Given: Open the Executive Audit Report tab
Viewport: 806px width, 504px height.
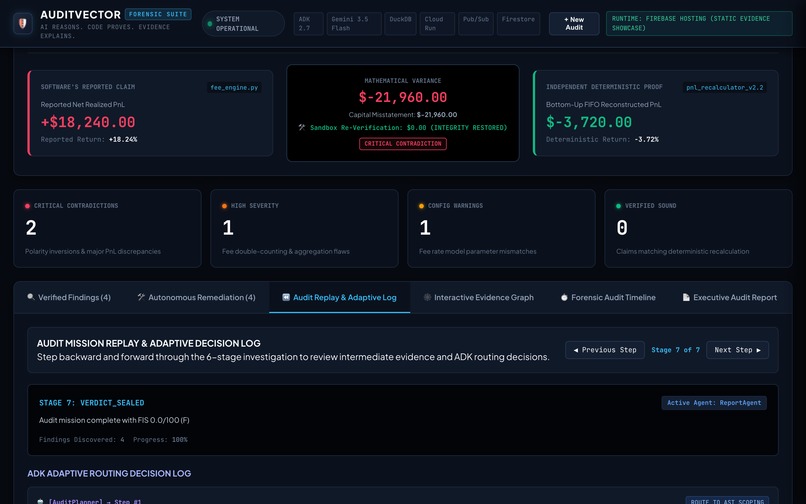Looking at the screenshot, I should (730, 297).
